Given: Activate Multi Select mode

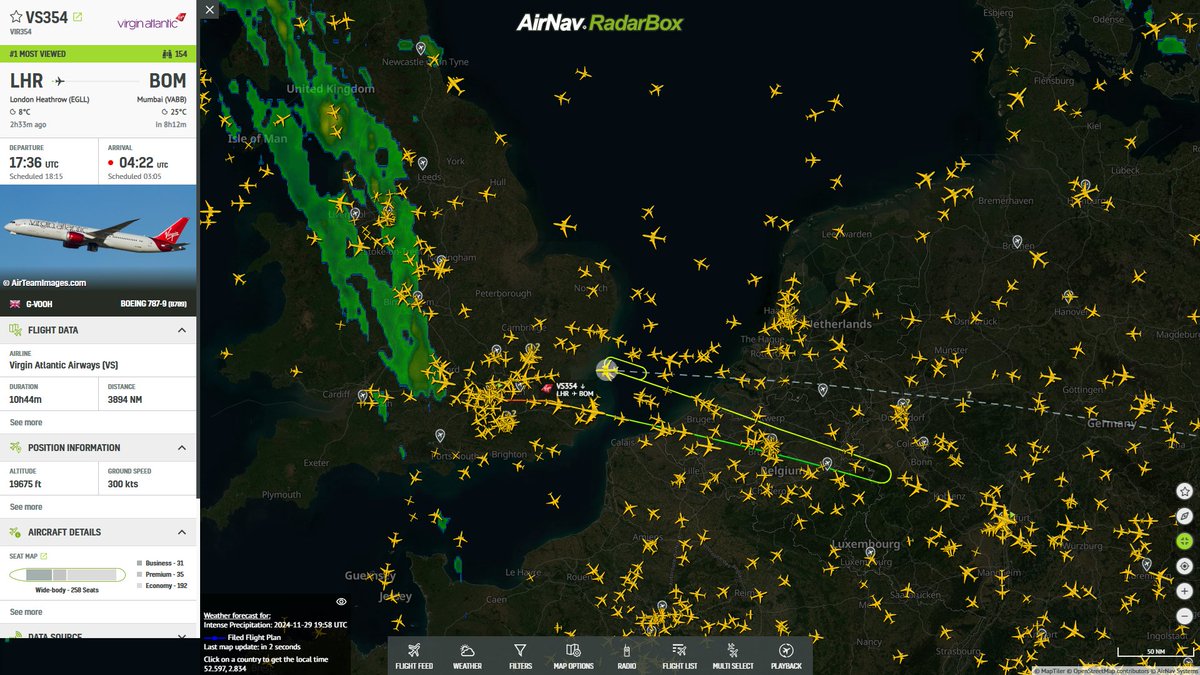Looking at the screenshot, I should click(x=733, y=656).
